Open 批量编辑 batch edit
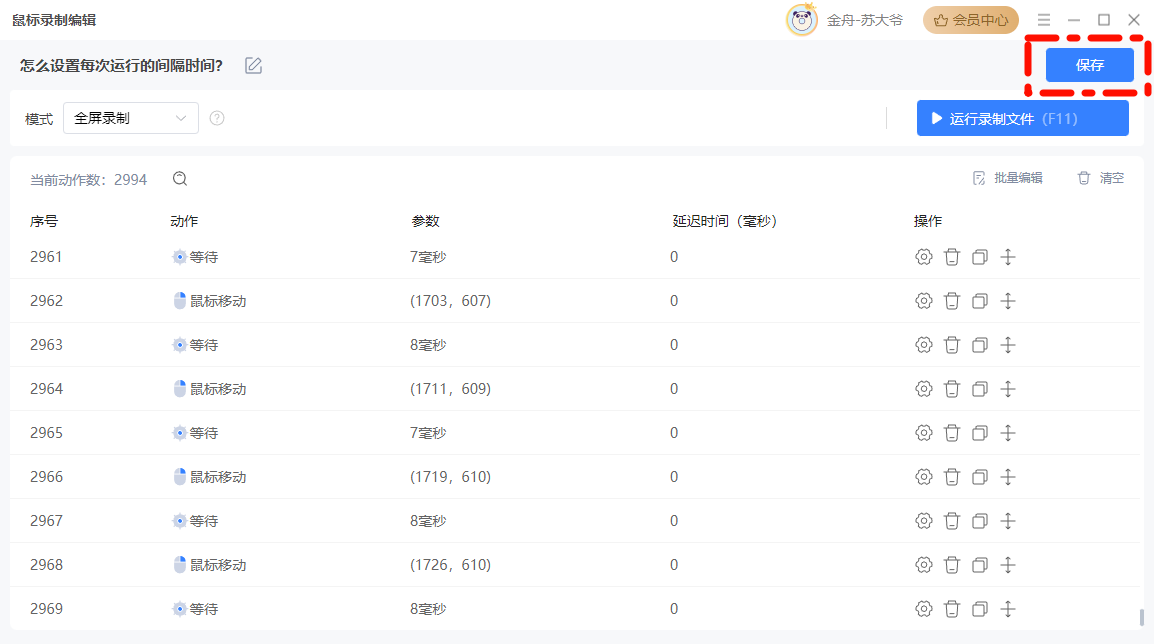The image size is (1154, 644). coord(1008,178)
